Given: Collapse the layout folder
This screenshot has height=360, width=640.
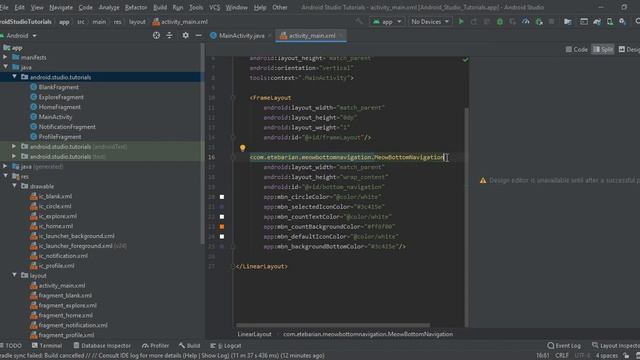Looking at the screenshot, I should [14, 276].
